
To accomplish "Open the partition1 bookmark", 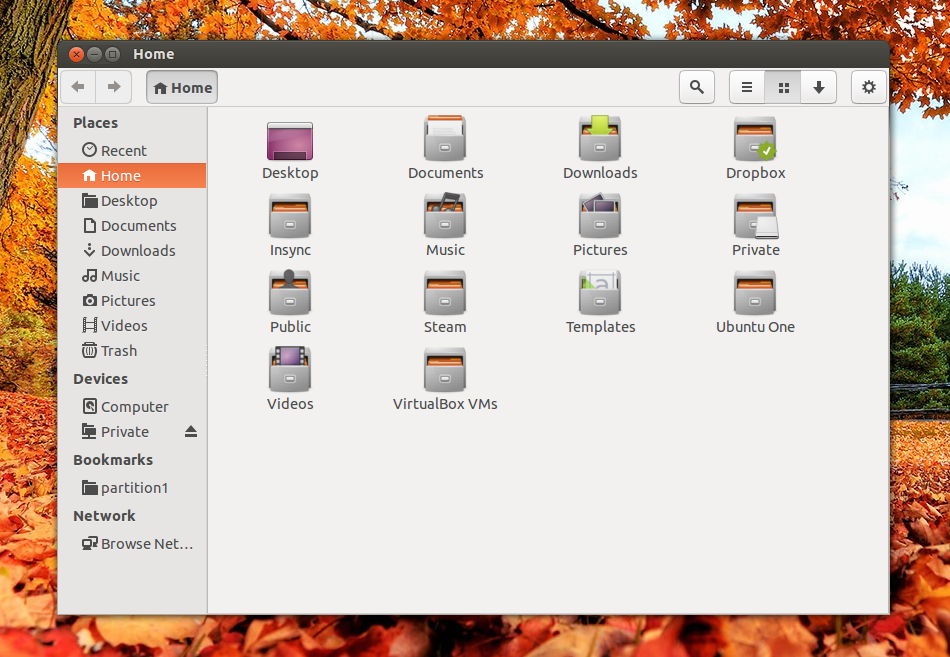I will pos(133,488).
